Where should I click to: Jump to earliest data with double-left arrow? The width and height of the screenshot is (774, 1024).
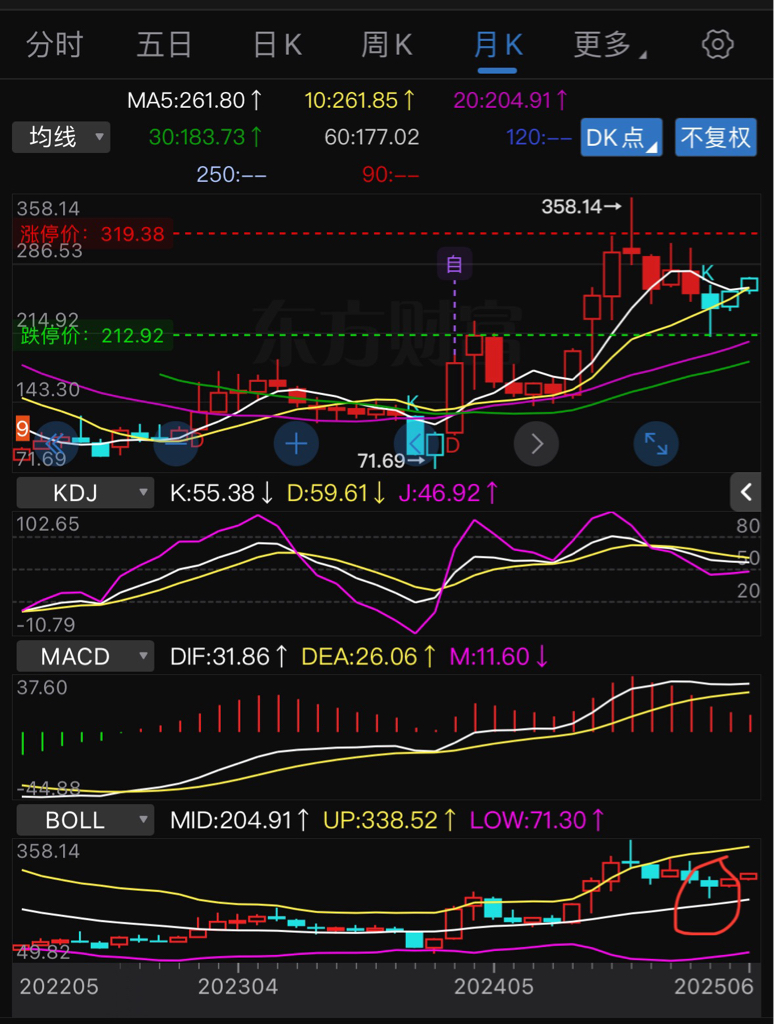(x=55, y=444)
